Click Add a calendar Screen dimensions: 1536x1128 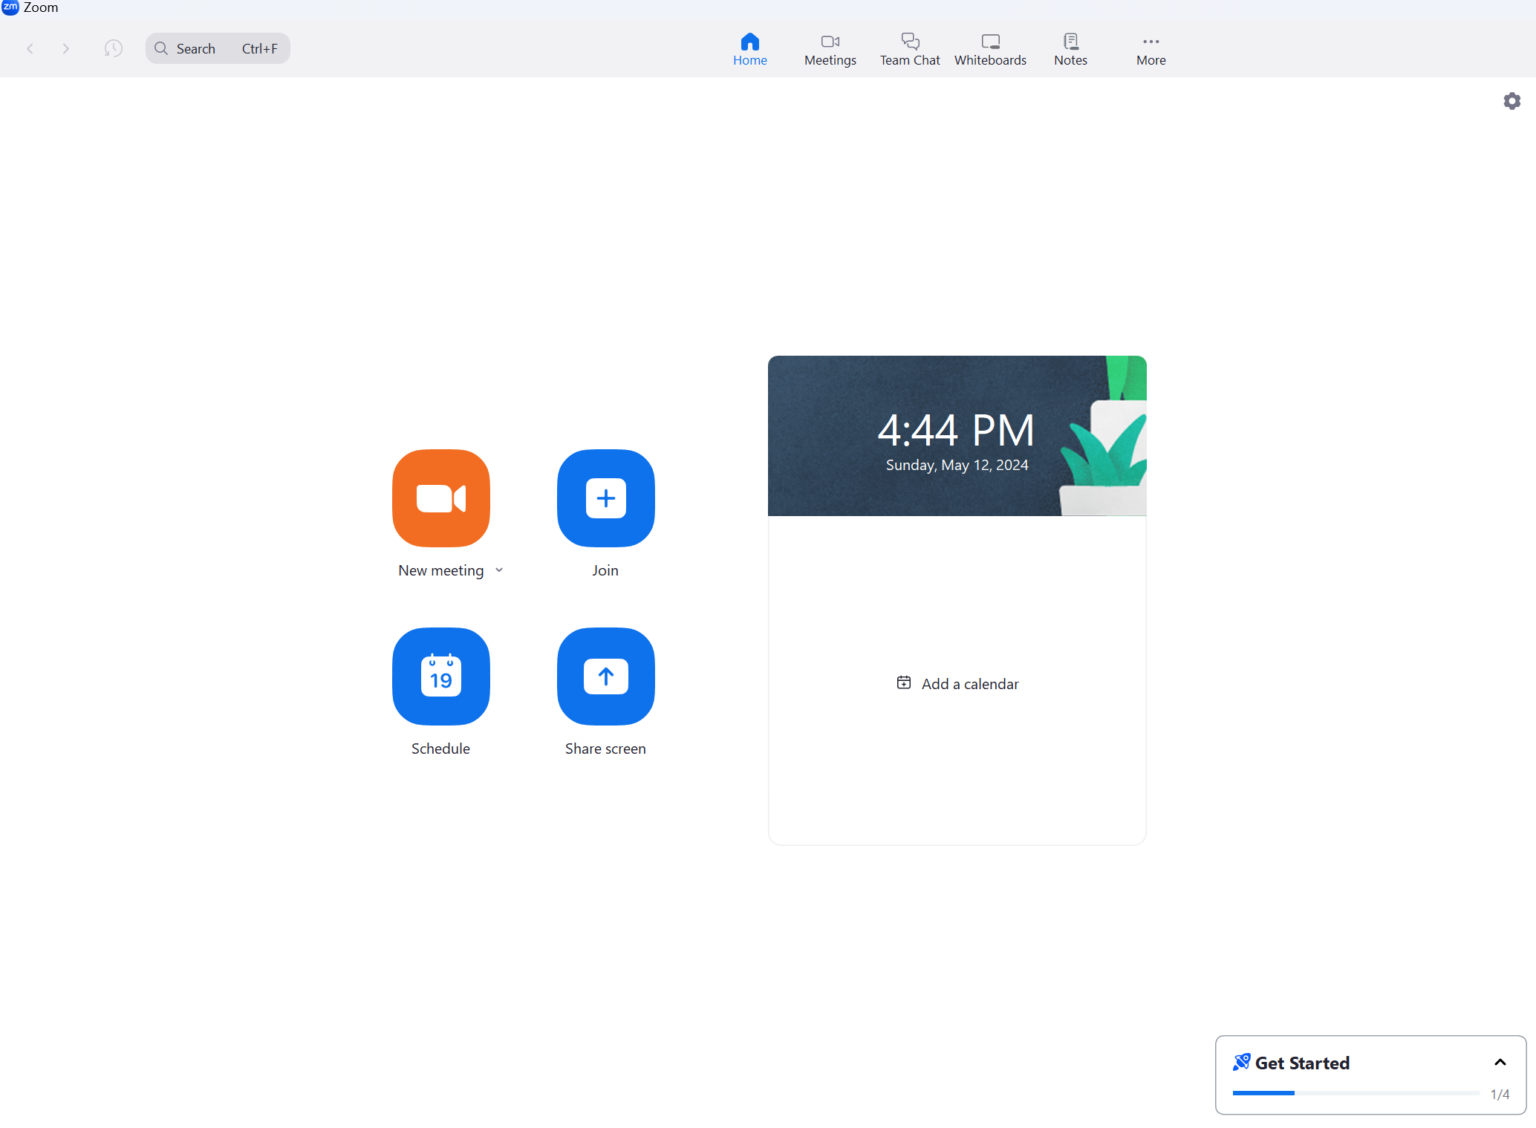(956, 683)
